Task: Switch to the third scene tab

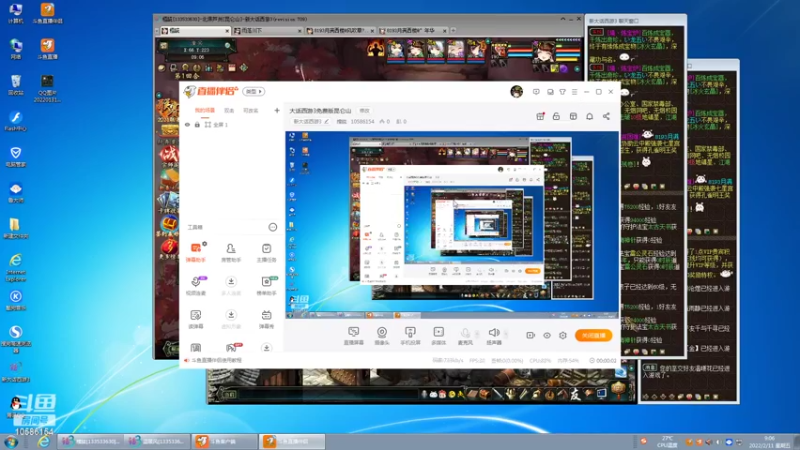Action: 251,110
